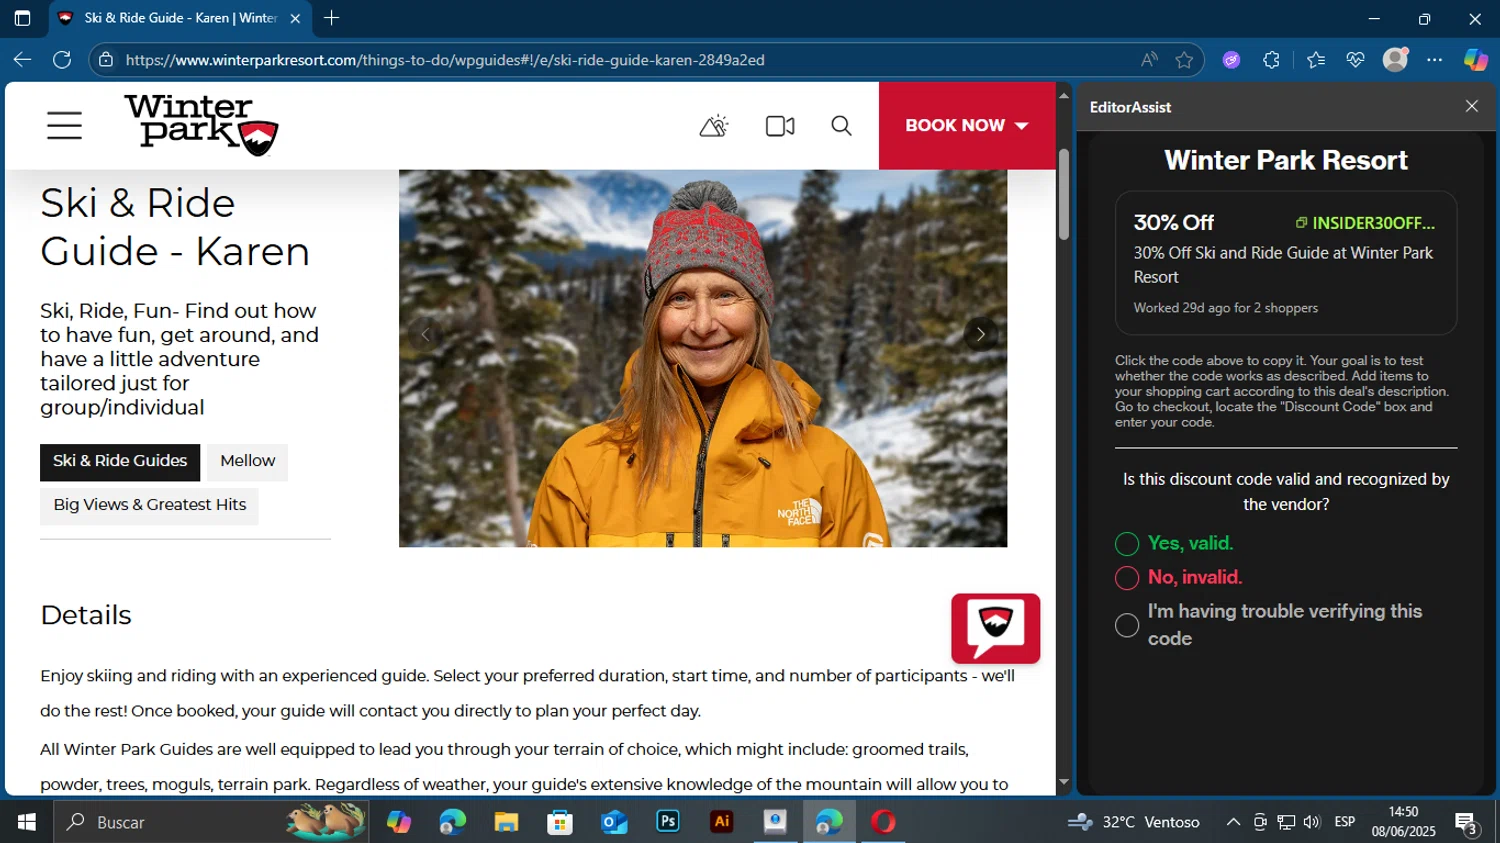Choose the 'No, invalid.' option
1500x843 pixels.
click(x=1127, y=578)
